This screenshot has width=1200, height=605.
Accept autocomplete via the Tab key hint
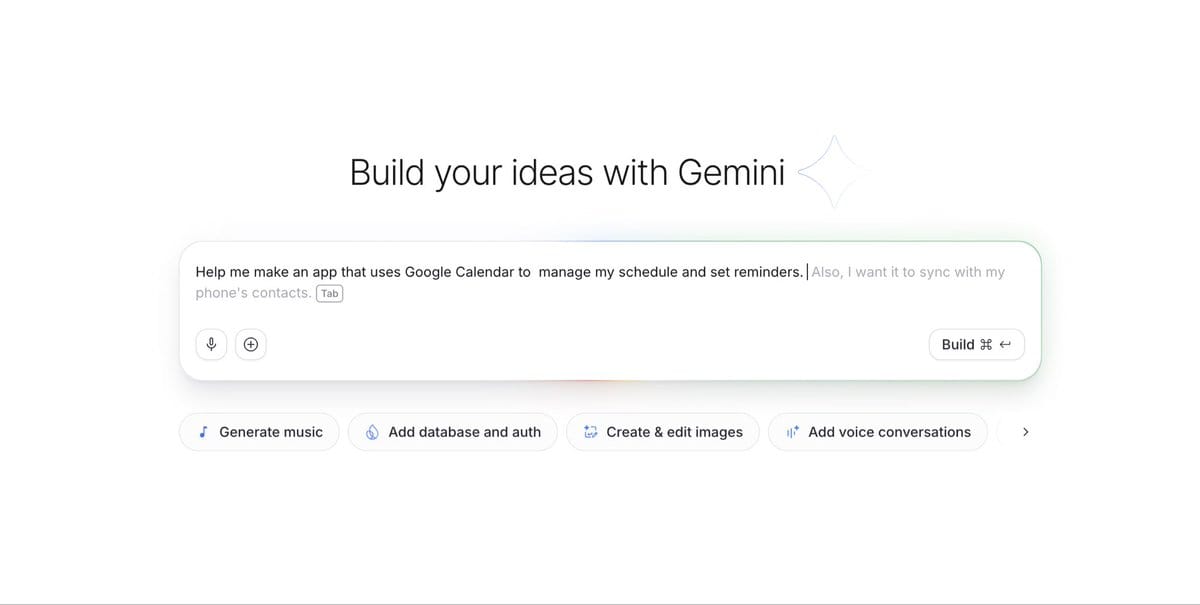(329, 294)
